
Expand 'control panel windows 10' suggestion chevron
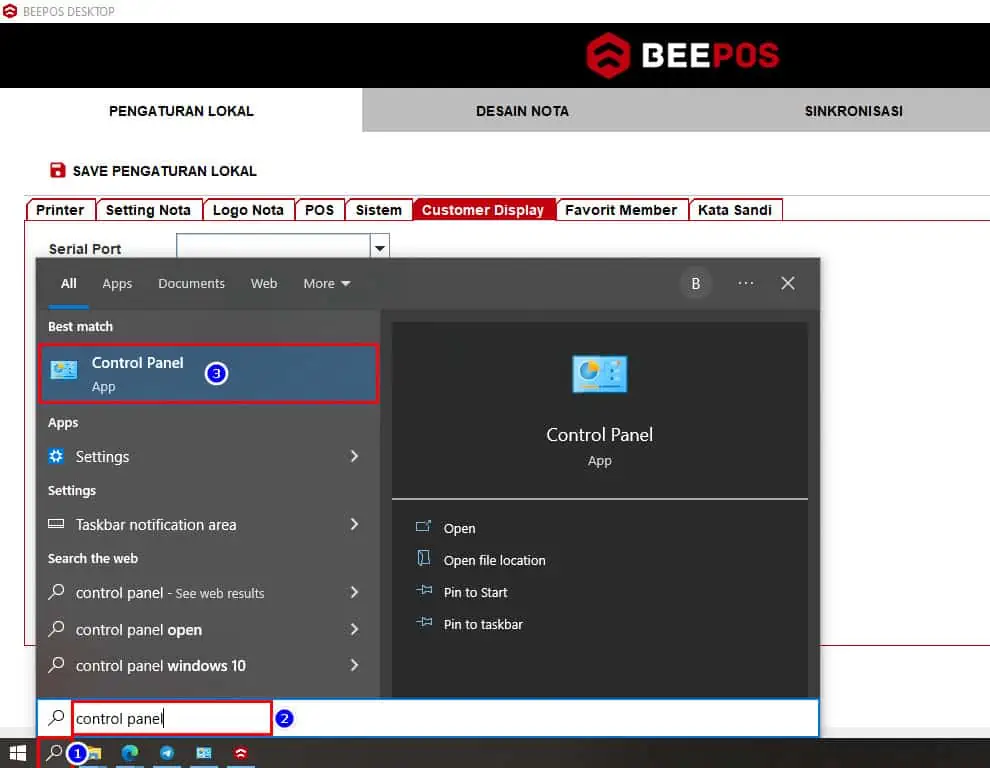tap(354, 665)
